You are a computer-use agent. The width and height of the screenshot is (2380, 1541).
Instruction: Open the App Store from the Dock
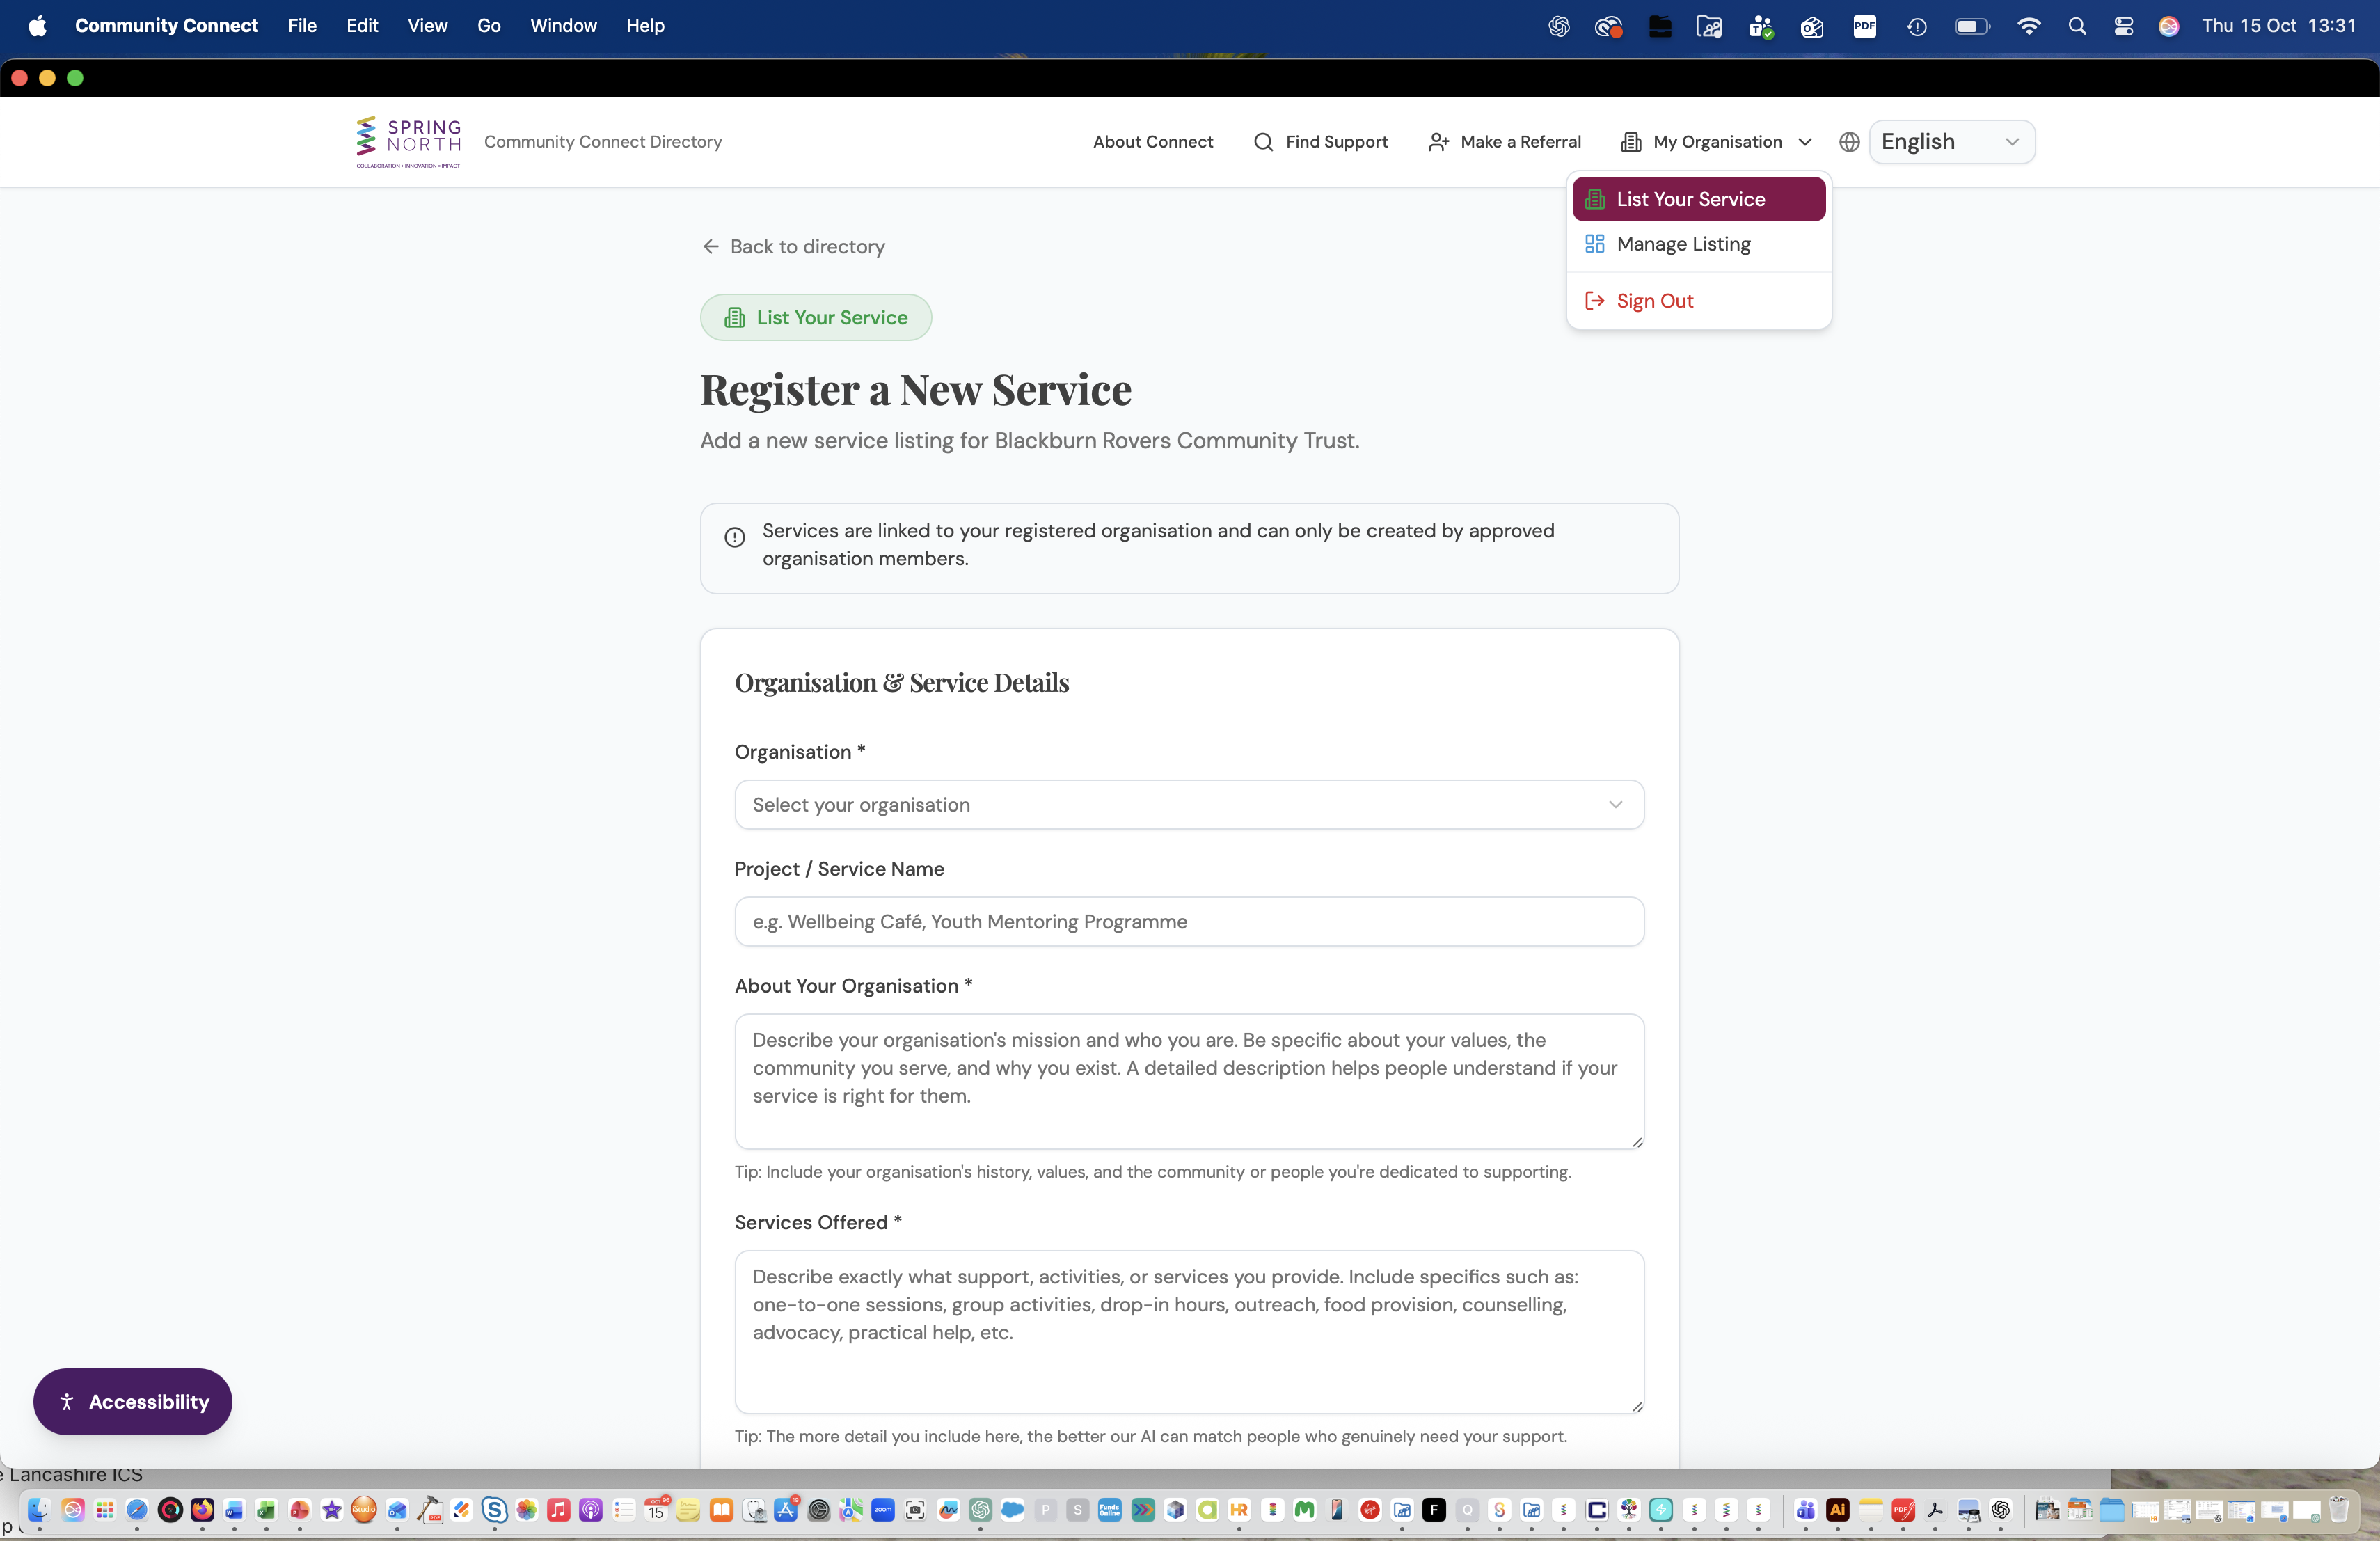(x=786, y=1509)
